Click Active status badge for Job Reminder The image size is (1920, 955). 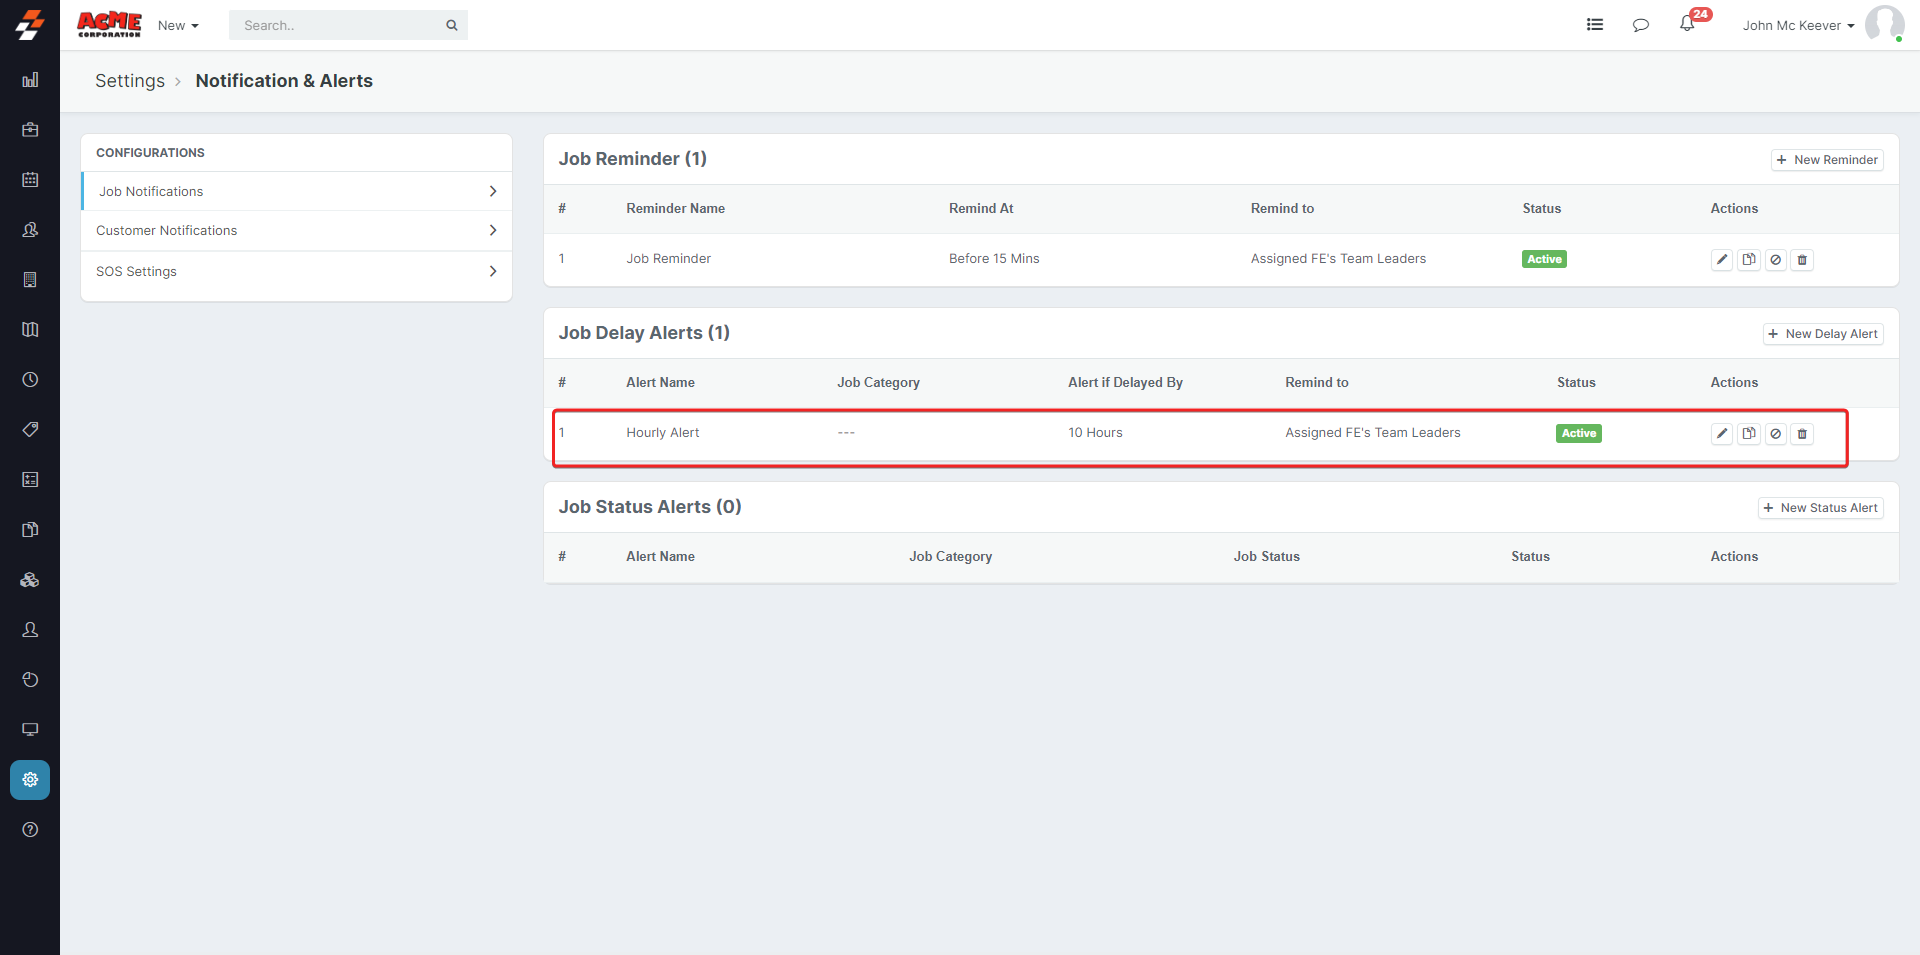[1544, 259]
